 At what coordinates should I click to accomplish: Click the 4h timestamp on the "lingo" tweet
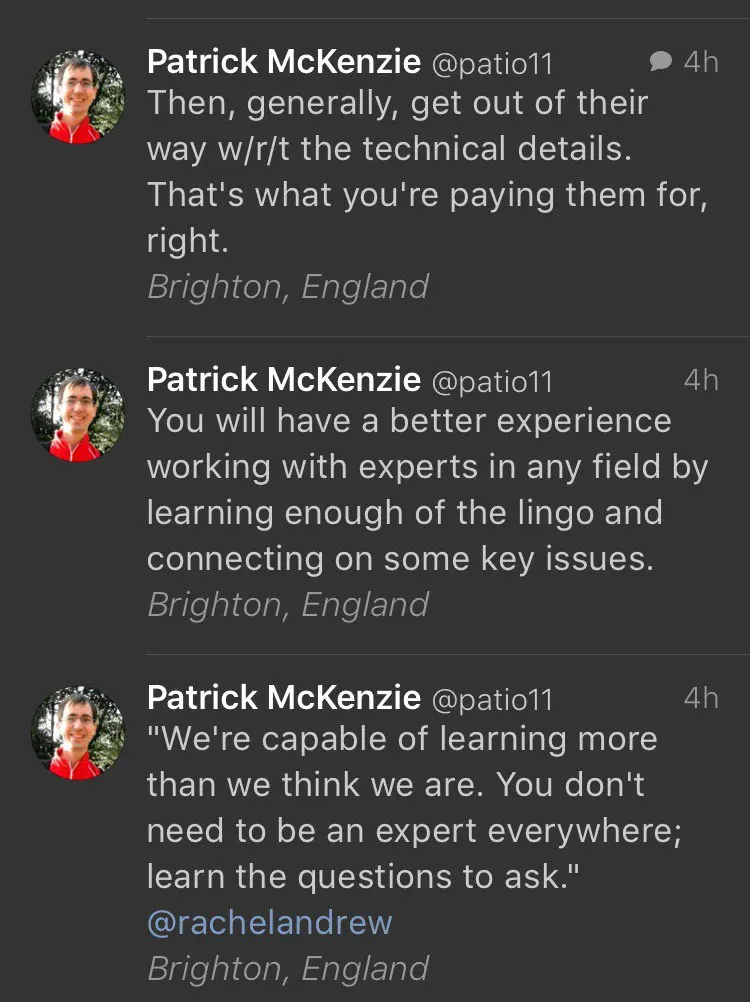(701, 380)
